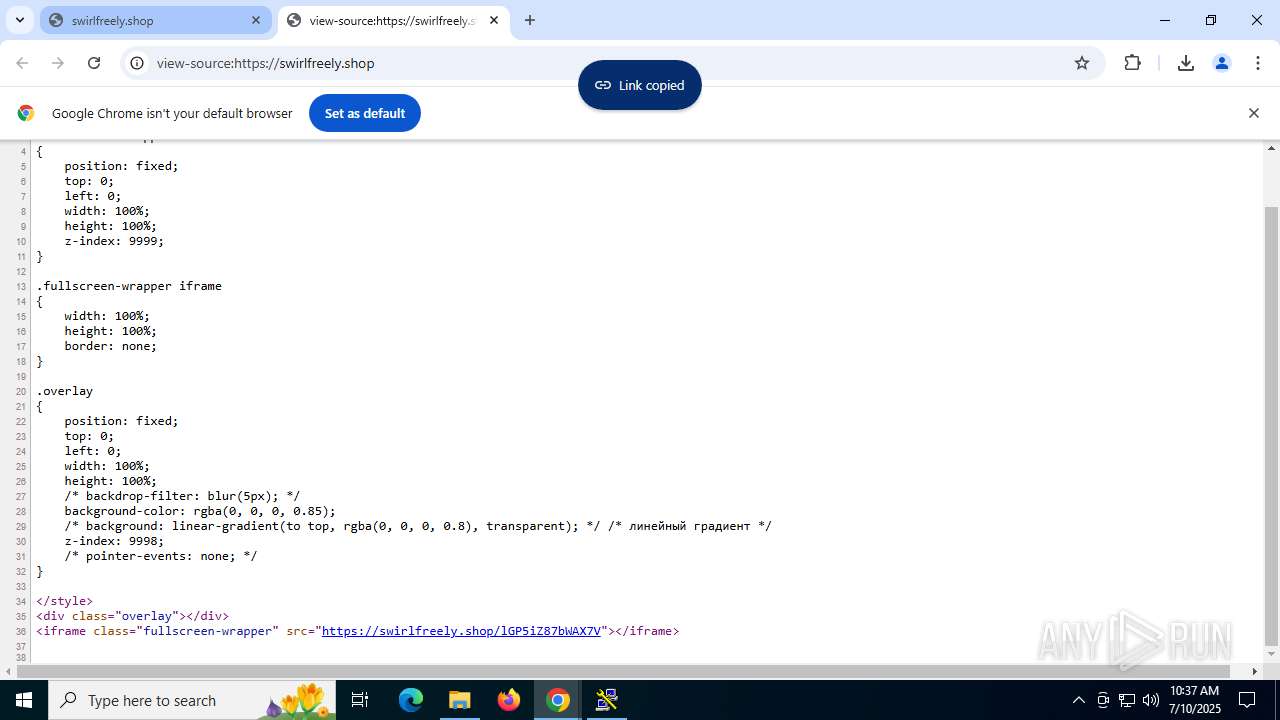Bookmark this page with star icon
The image size is (1280, 720).
coord(1082,63)
